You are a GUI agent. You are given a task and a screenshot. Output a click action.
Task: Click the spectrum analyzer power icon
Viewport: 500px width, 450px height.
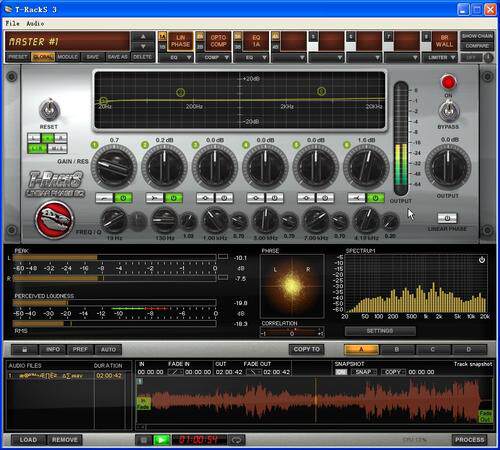pos(482,260)
